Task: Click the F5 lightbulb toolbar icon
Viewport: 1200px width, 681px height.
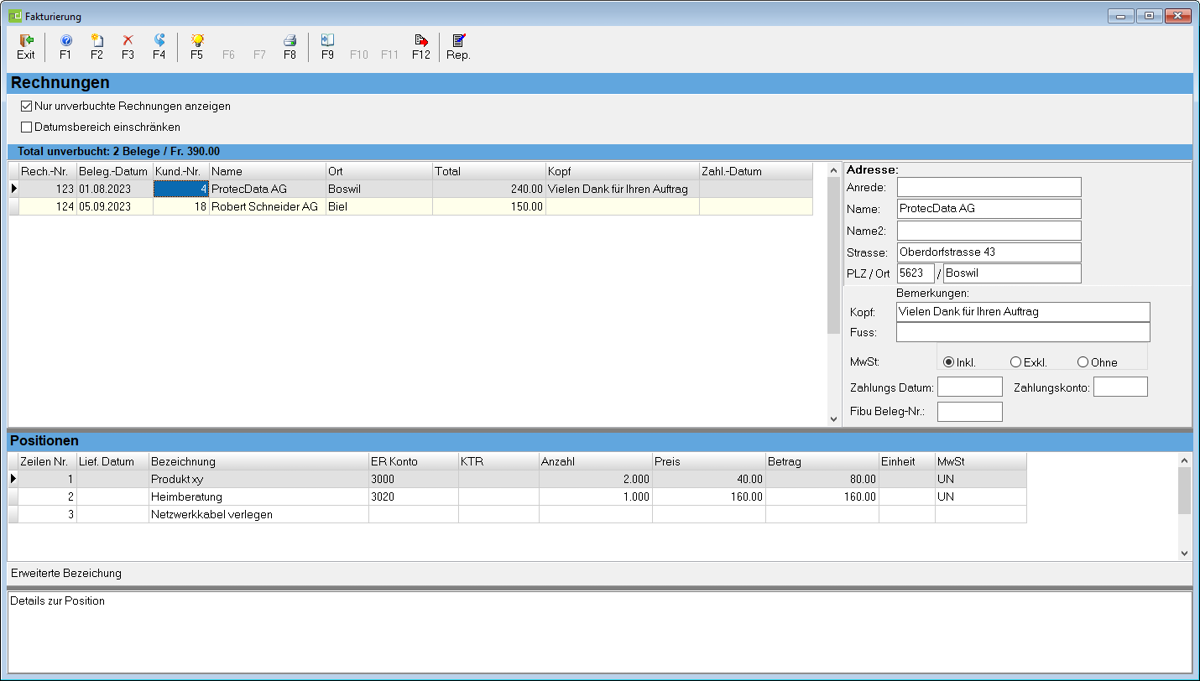Action: (197, 47)
